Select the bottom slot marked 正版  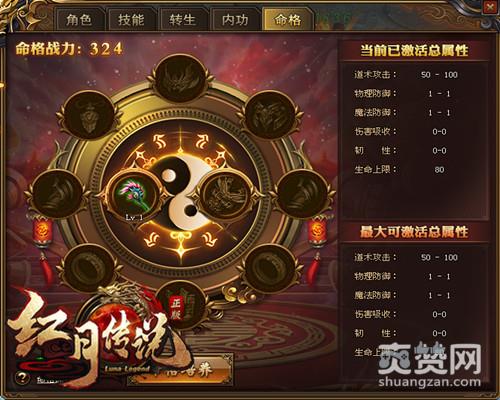tap(180, 306)
